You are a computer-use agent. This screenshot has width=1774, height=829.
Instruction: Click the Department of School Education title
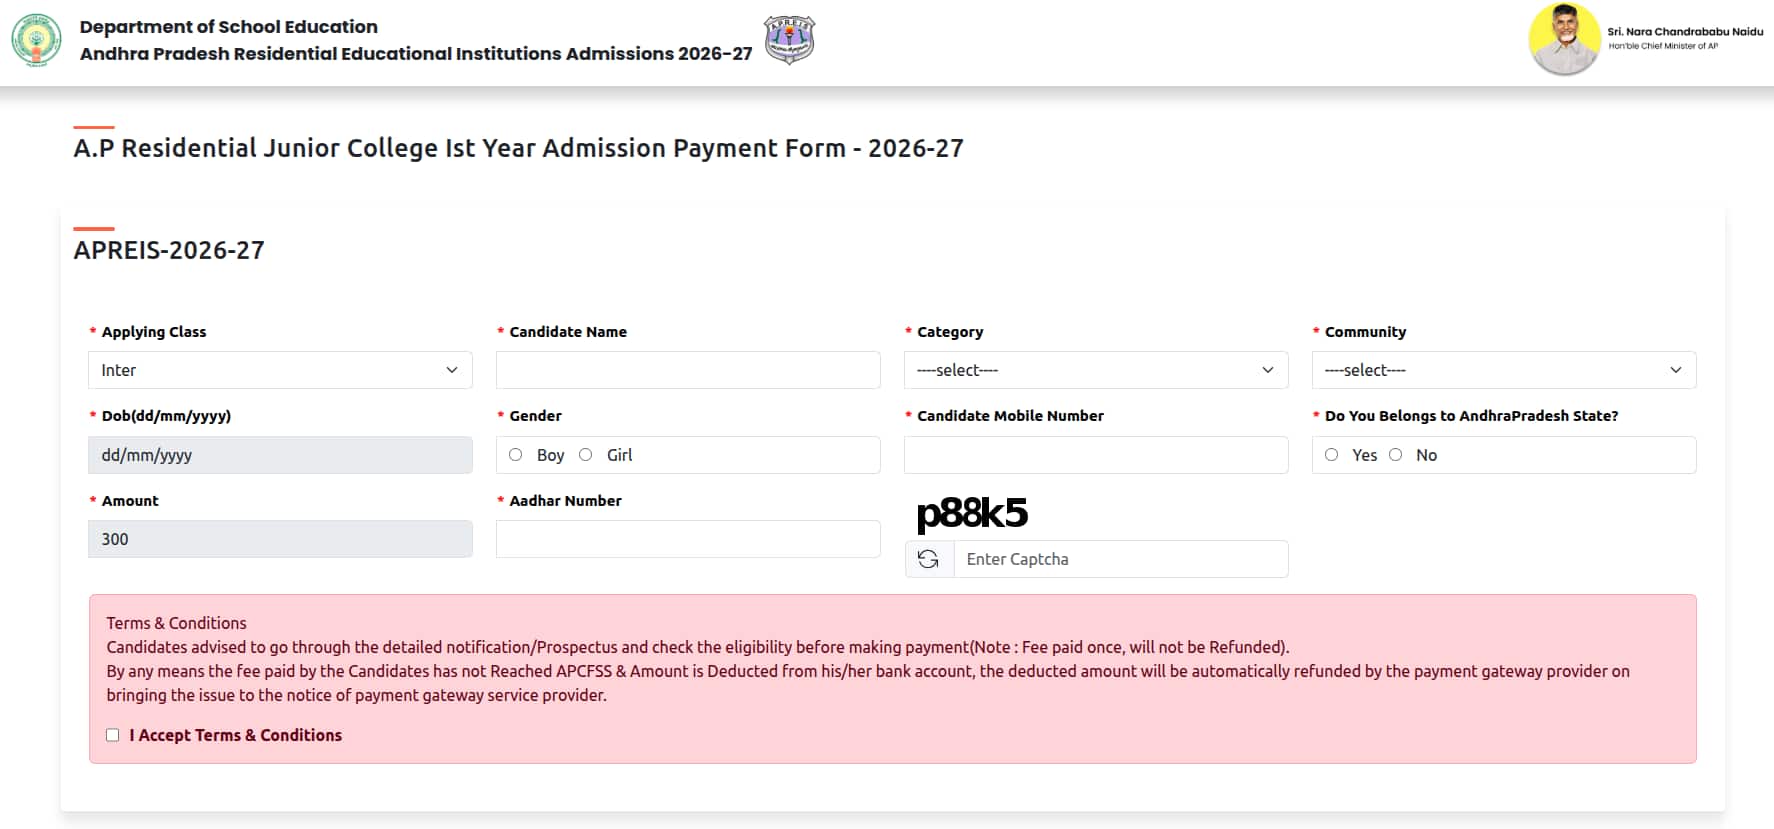229,27
